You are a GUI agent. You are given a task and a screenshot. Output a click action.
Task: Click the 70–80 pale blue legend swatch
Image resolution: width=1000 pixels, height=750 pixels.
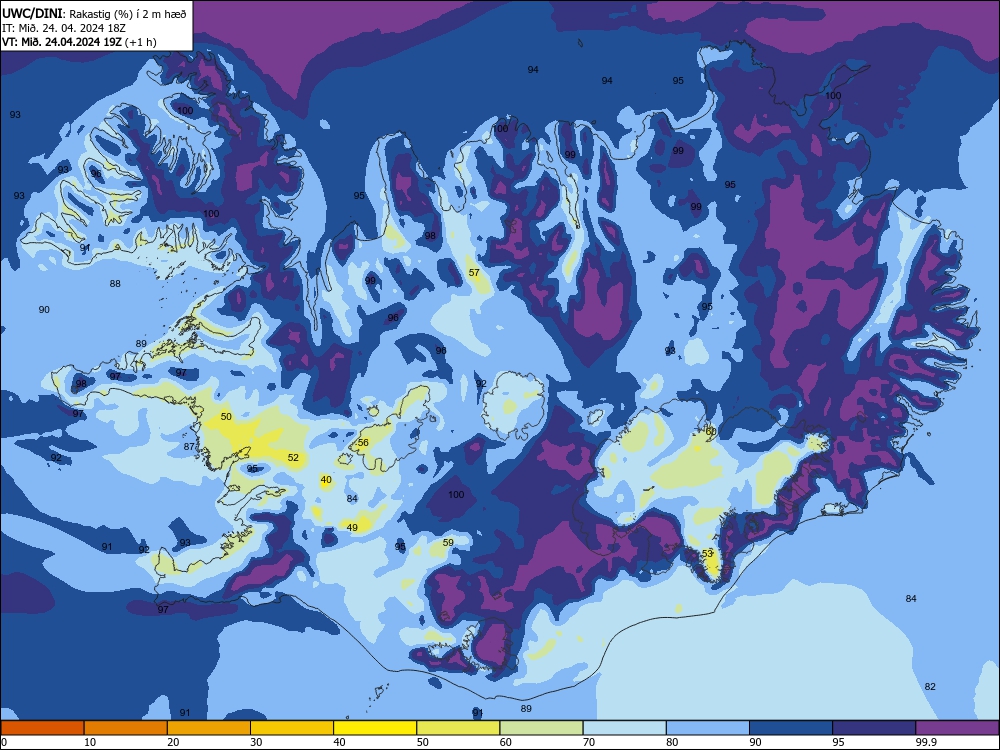point(624,728)
